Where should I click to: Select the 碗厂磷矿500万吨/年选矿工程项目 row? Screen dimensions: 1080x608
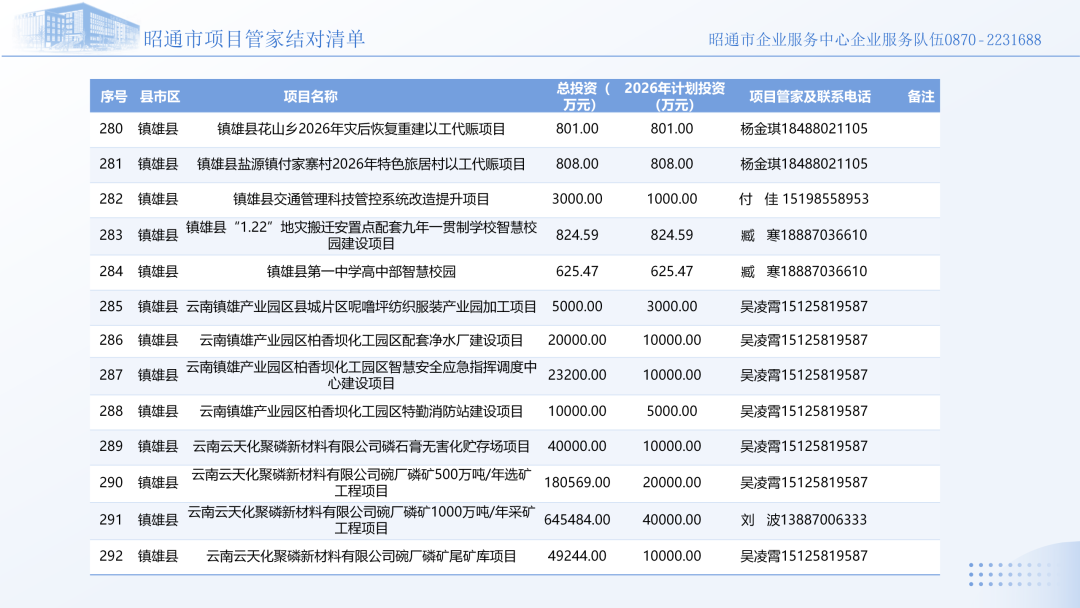[361, 483]
